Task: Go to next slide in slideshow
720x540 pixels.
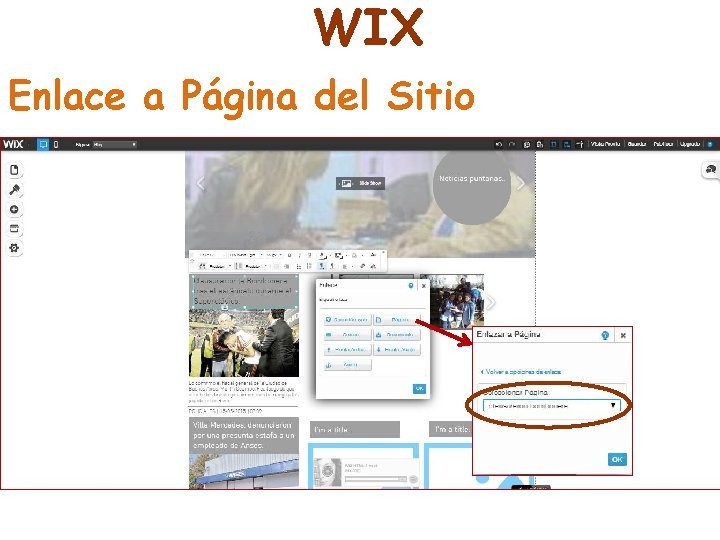Action: coord(521,184)
